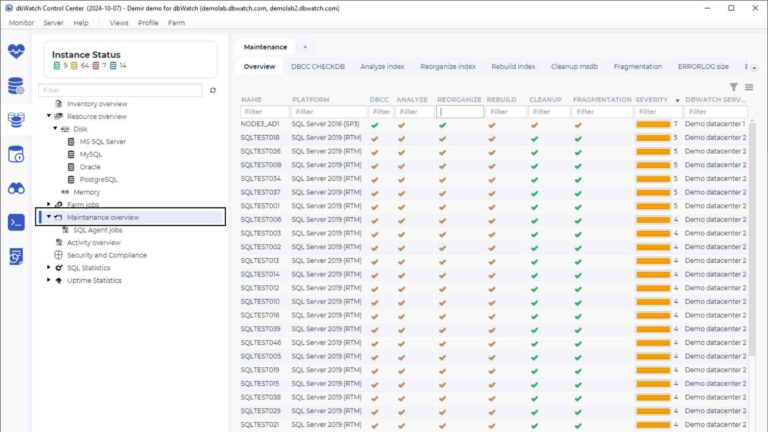The width and height of the screenshot is (768, 432).
Task: Click the Reorganize checkmark for NODE3_AD1
Action: [x=442, y=125]
